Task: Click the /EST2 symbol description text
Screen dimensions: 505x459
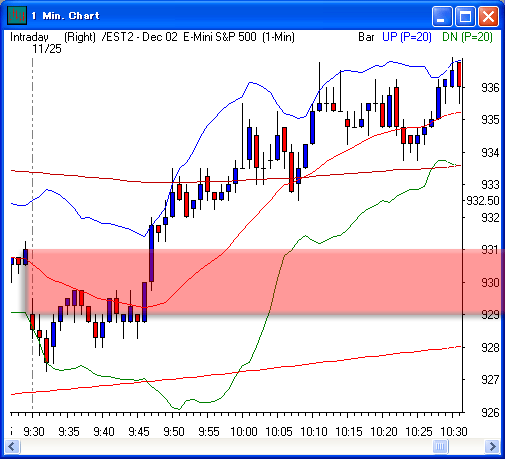Action: (198, 37)
